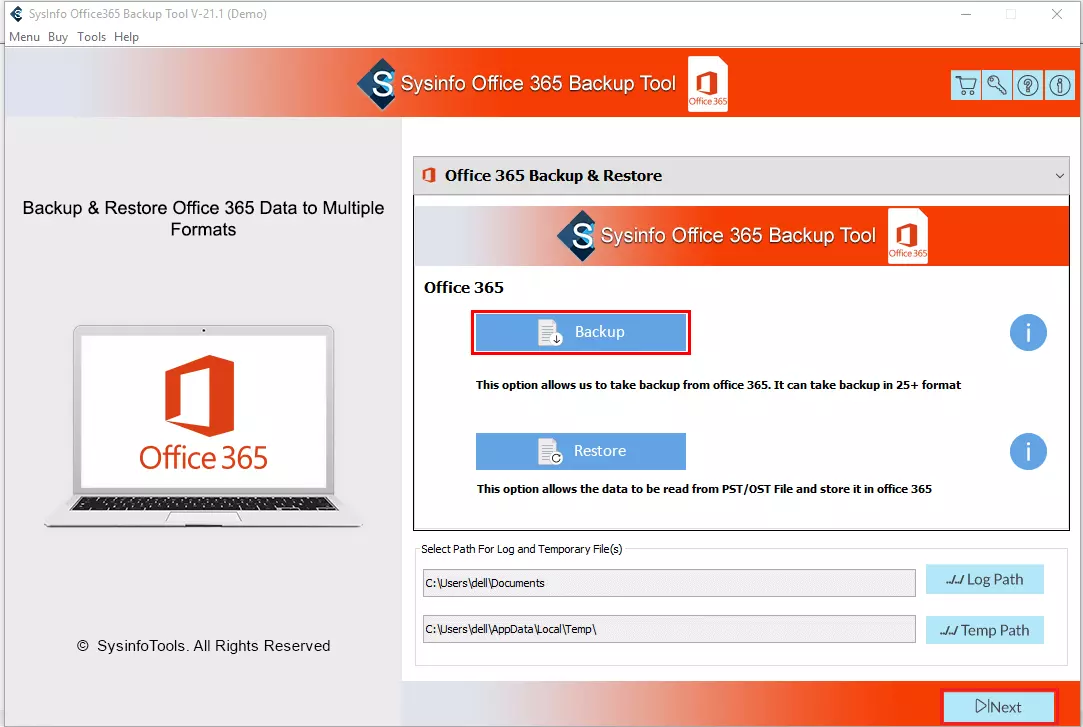Open the Buy menu
The width and height of the screenshot is (1083, 727).
tap(58, 37)
